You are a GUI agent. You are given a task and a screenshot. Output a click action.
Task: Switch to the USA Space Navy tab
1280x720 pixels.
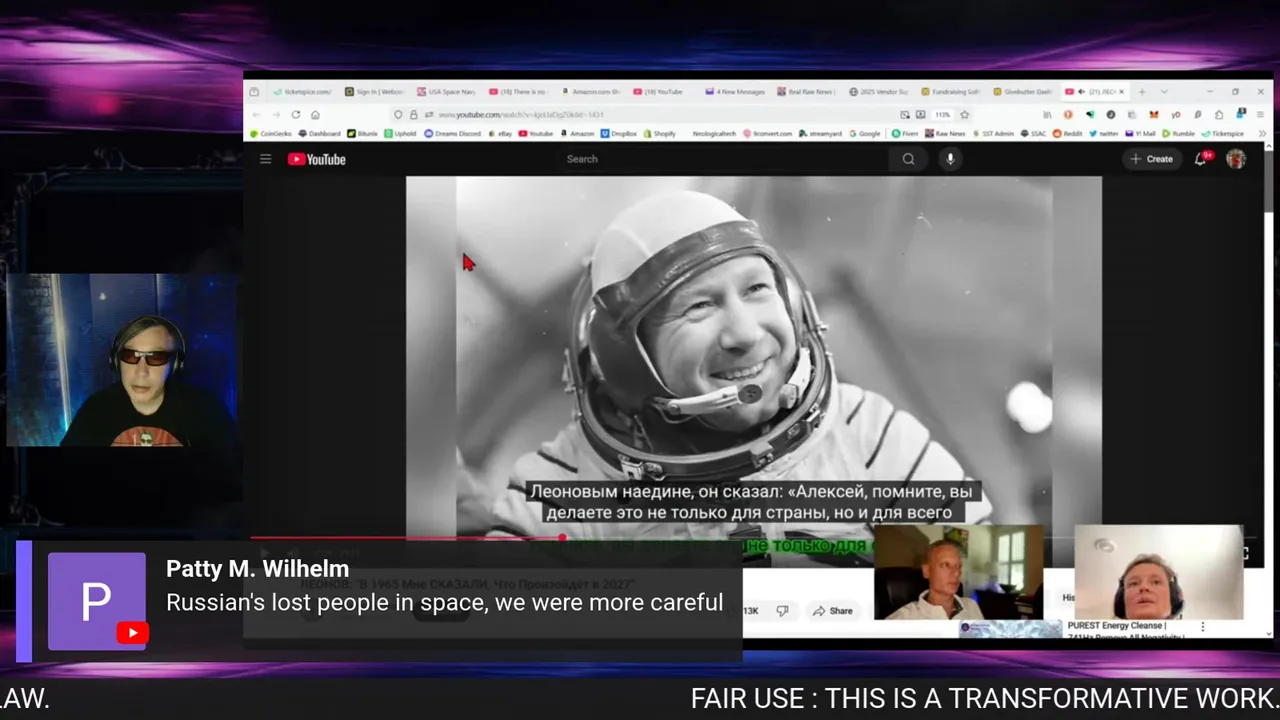(x=446, y=92)
